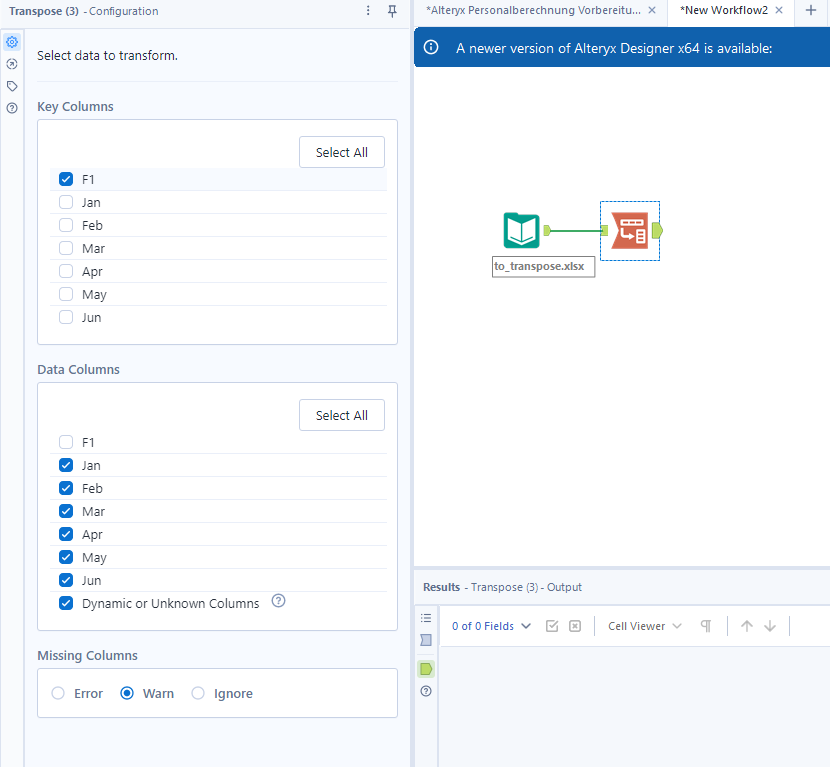Click the select all fields check icon
Screen dimensions: 830x767
pos(552,626)
